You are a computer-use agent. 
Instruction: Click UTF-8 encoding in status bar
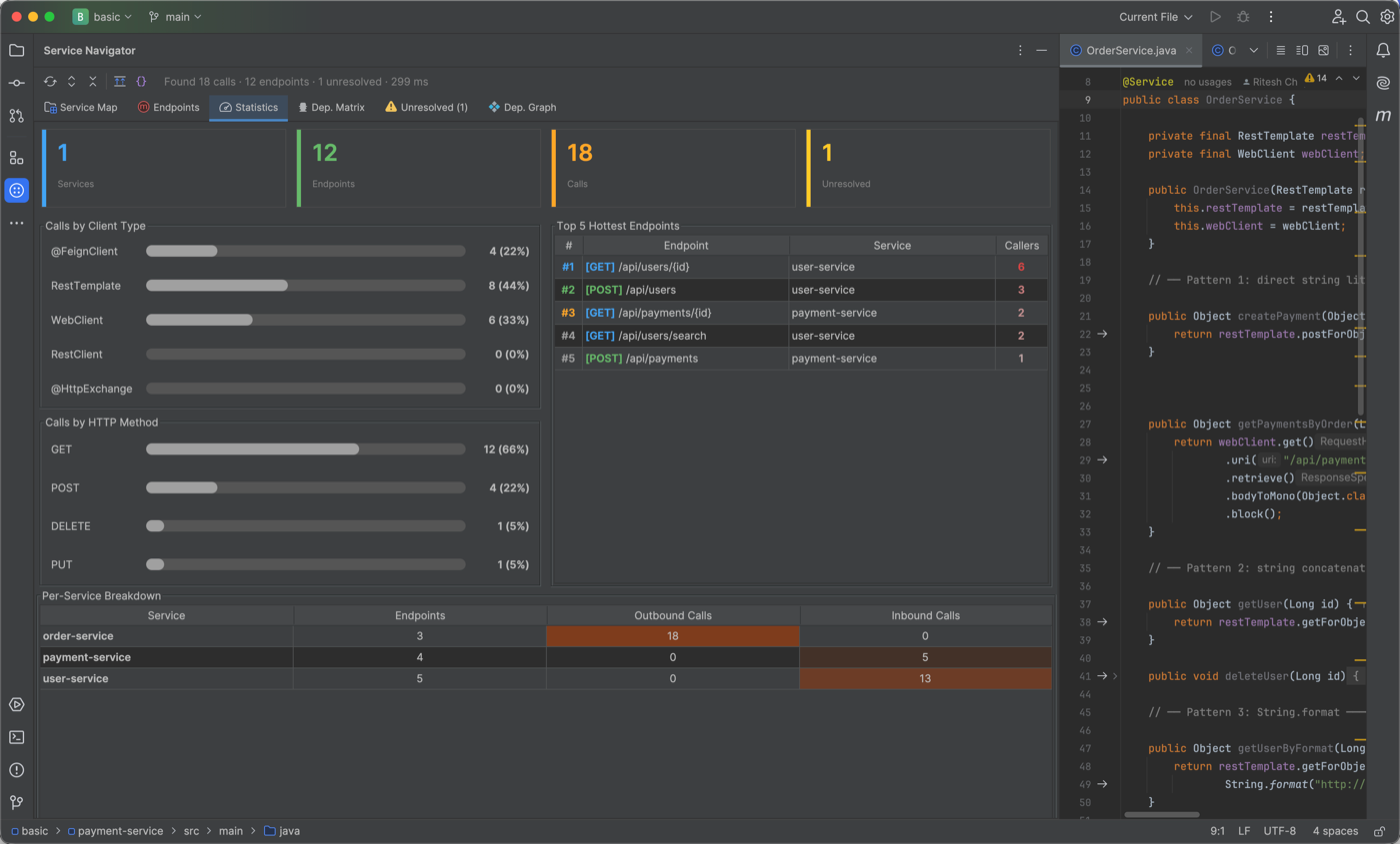click(x=1279, y=831)
